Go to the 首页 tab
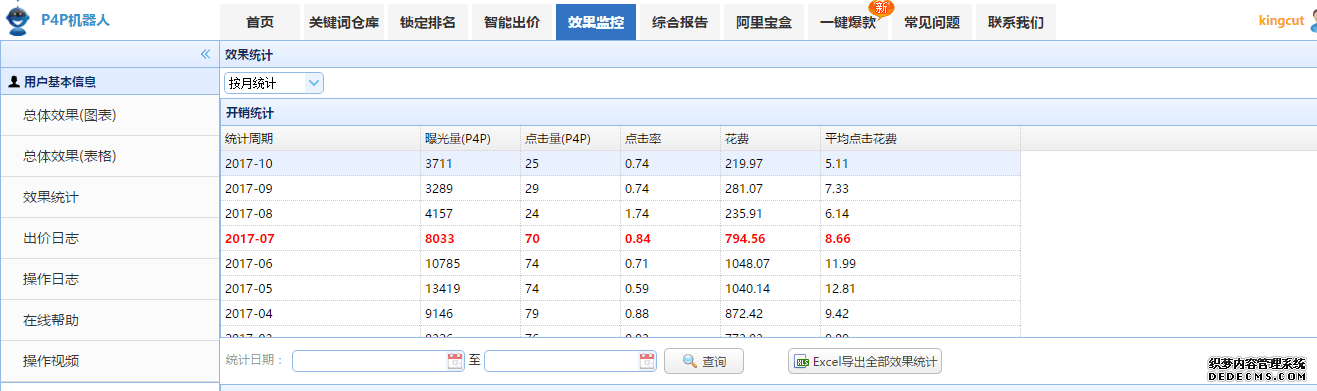Image resolution: width=1317 pixels, height=391 pixels. [x=260, y=22]
